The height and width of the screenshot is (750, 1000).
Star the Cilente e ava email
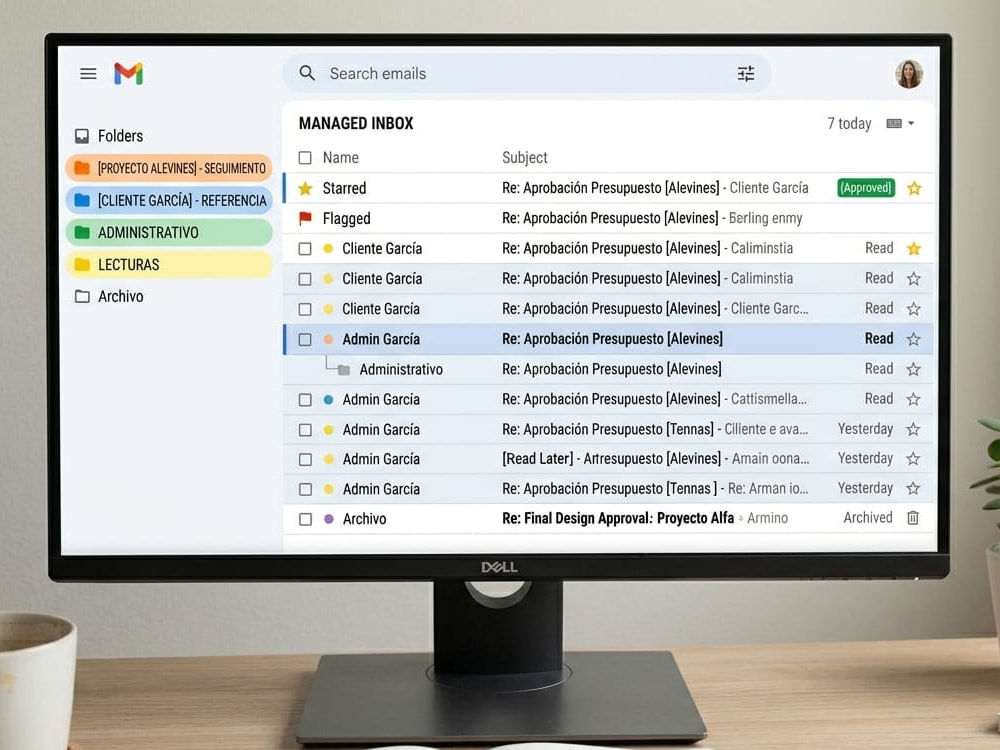click(913, 429)
